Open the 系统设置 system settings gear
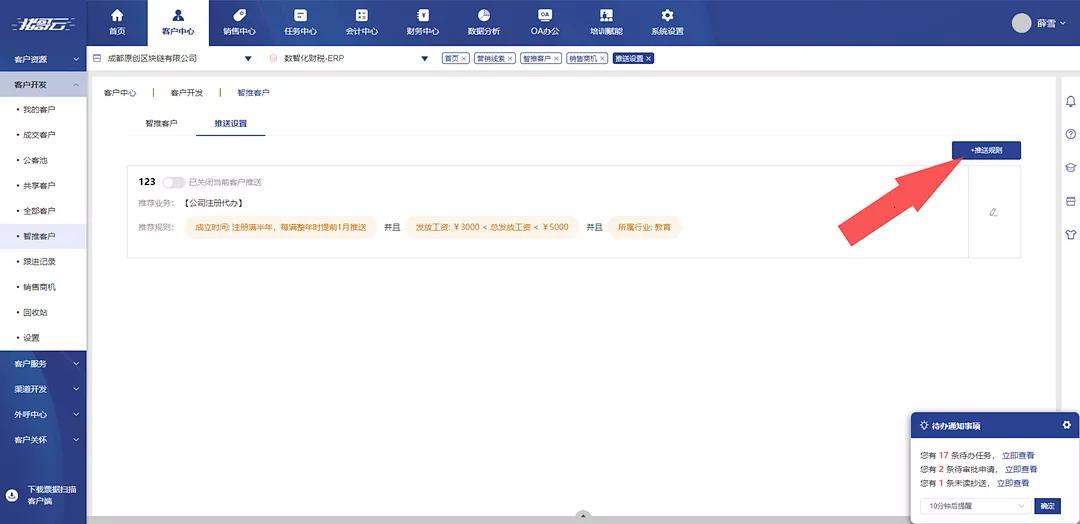The height and width of the screenshot is (524, 1080). [x=667, y=23]
